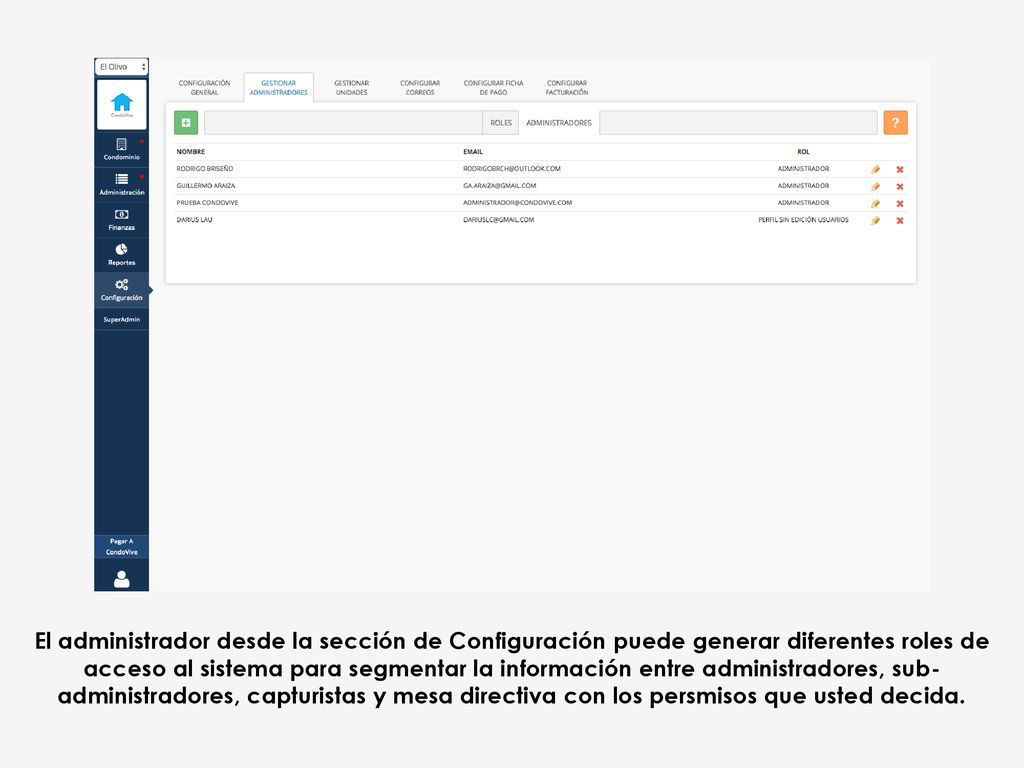Switch to Configurar Ficha de Pago tab
The height and width of the screenshot is (768, 1024).
[494, 88]
